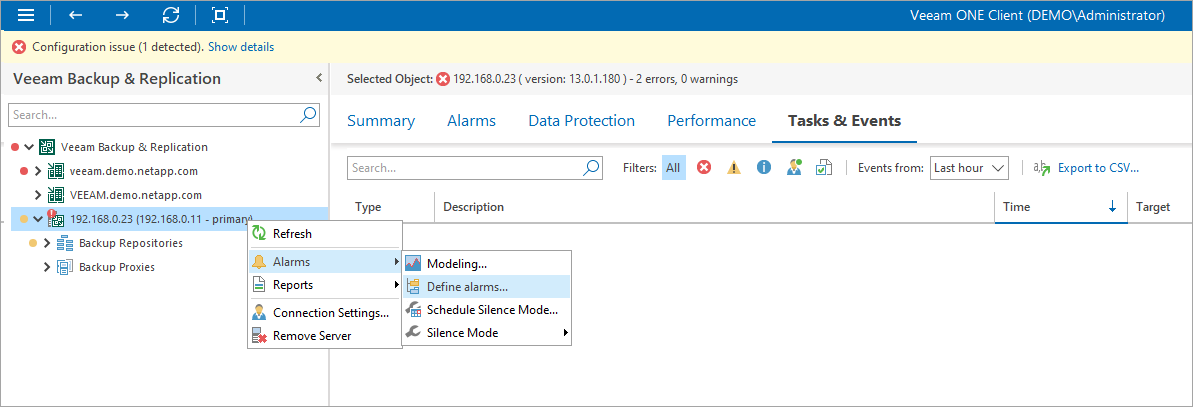Click the events search magnifier icon

point(592,168)
